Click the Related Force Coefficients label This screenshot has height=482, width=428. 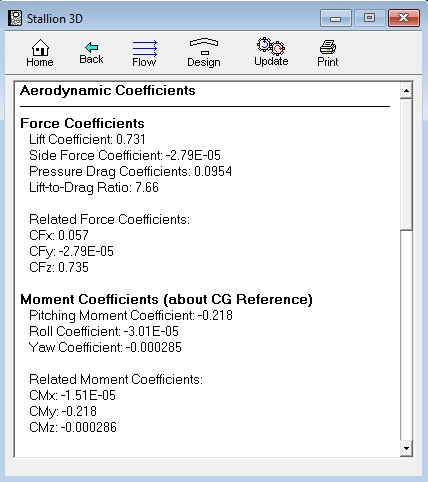[x=109, y=219]
